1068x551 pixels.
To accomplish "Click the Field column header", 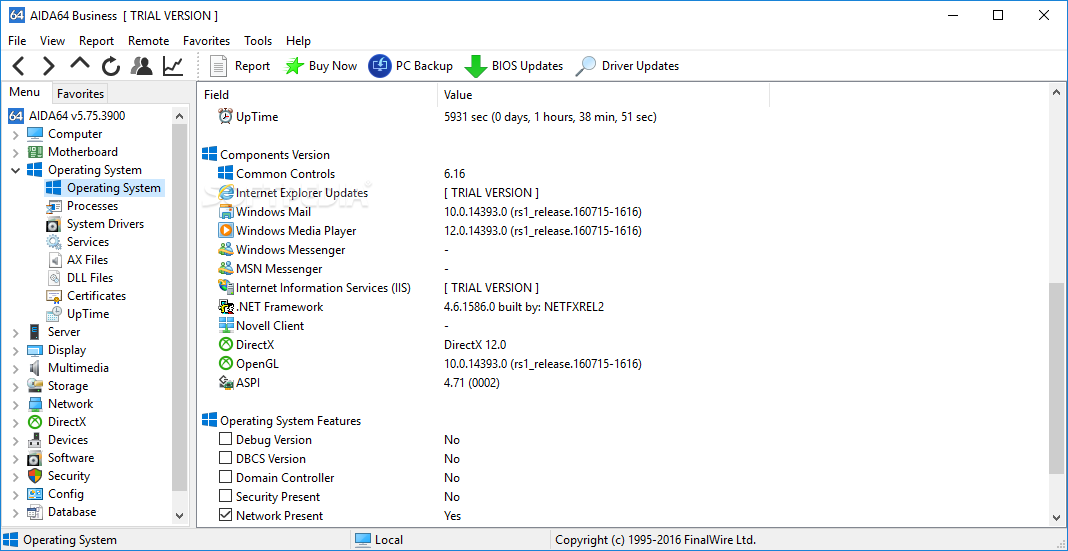I will (317, 95).
